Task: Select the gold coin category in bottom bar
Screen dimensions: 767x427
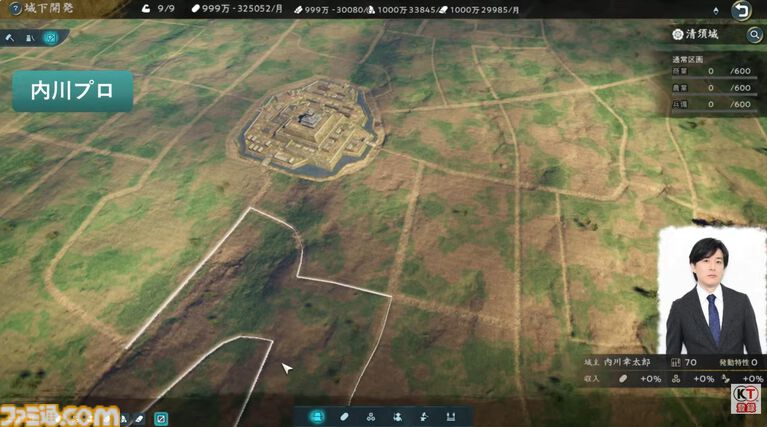Action: [344, 417]
